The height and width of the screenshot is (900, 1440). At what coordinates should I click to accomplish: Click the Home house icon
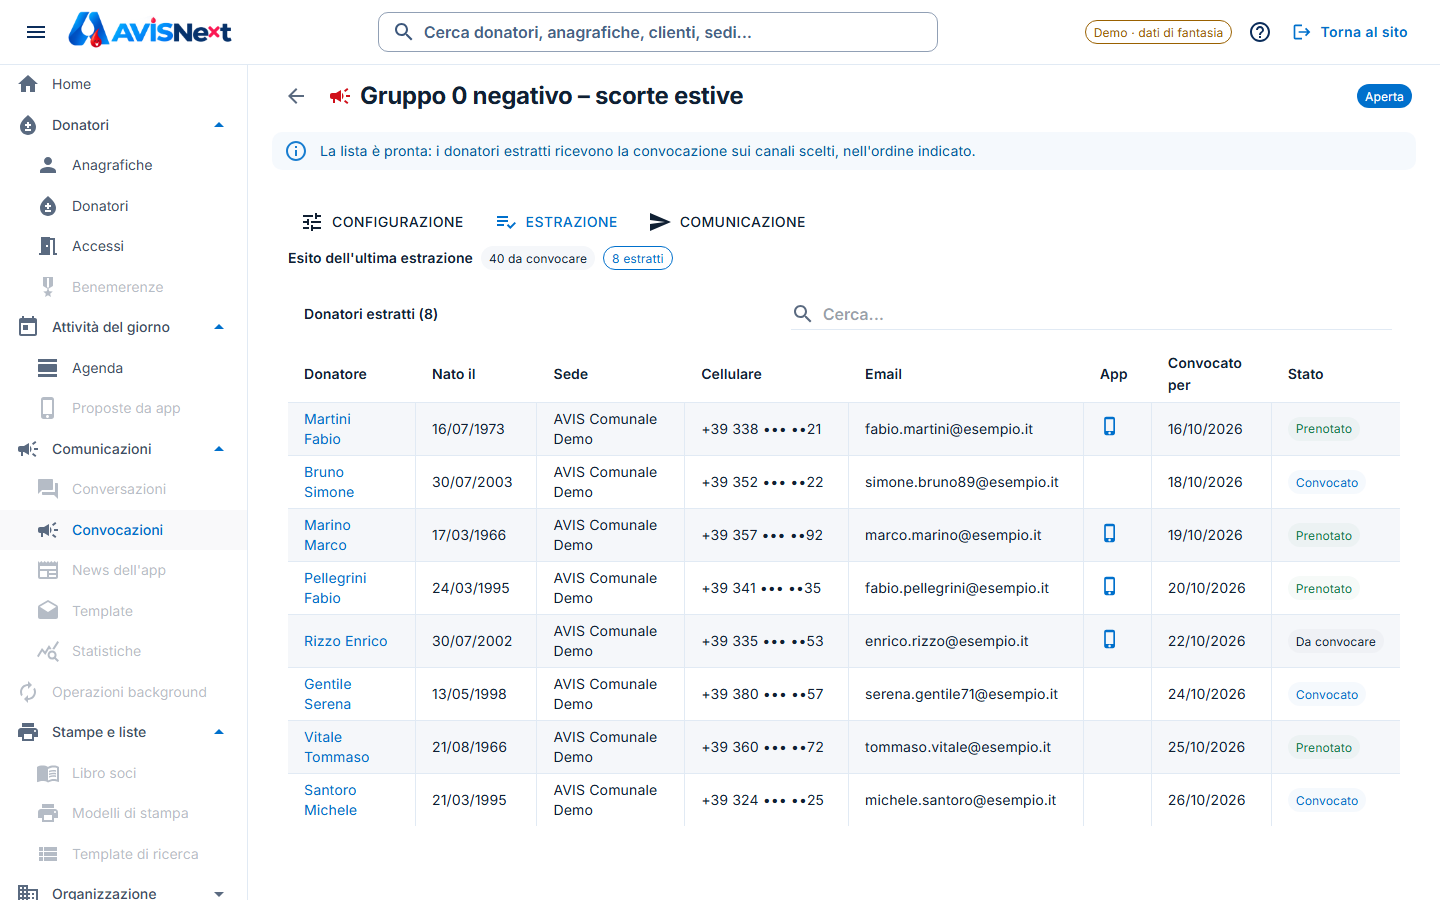(x=28, y=84)
